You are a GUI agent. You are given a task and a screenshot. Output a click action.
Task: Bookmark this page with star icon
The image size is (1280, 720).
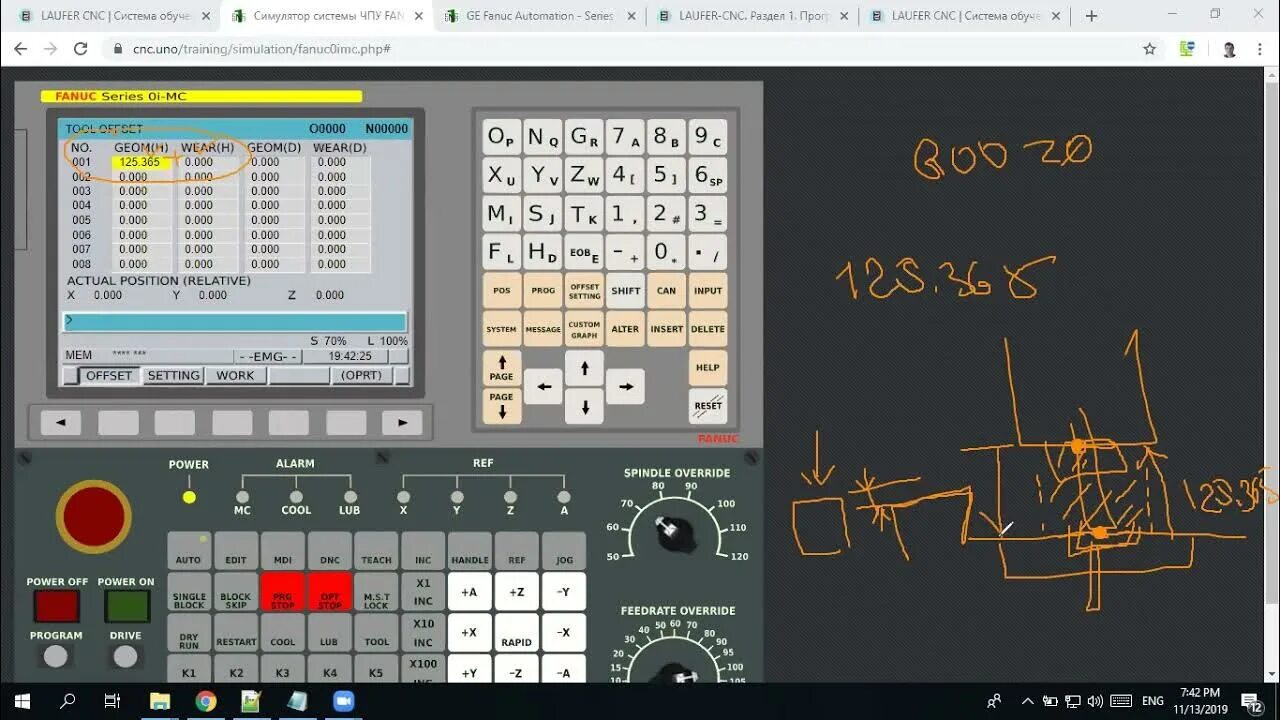1150,49
